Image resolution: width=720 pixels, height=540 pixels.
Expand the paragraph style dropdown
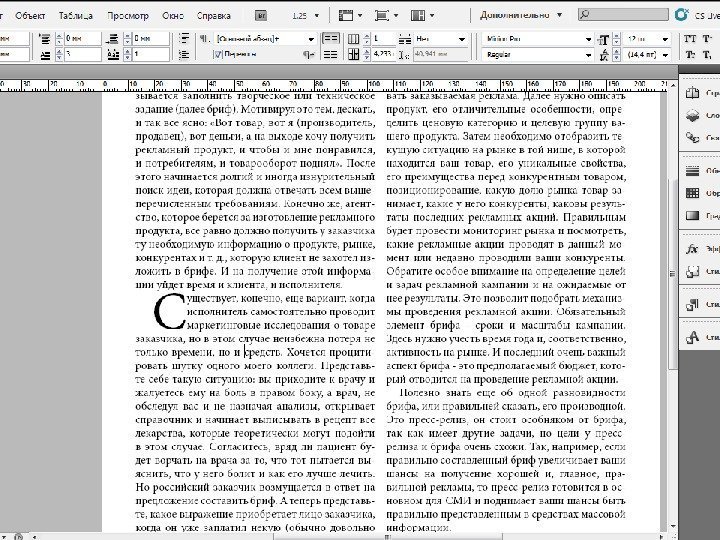coord(311,39)
